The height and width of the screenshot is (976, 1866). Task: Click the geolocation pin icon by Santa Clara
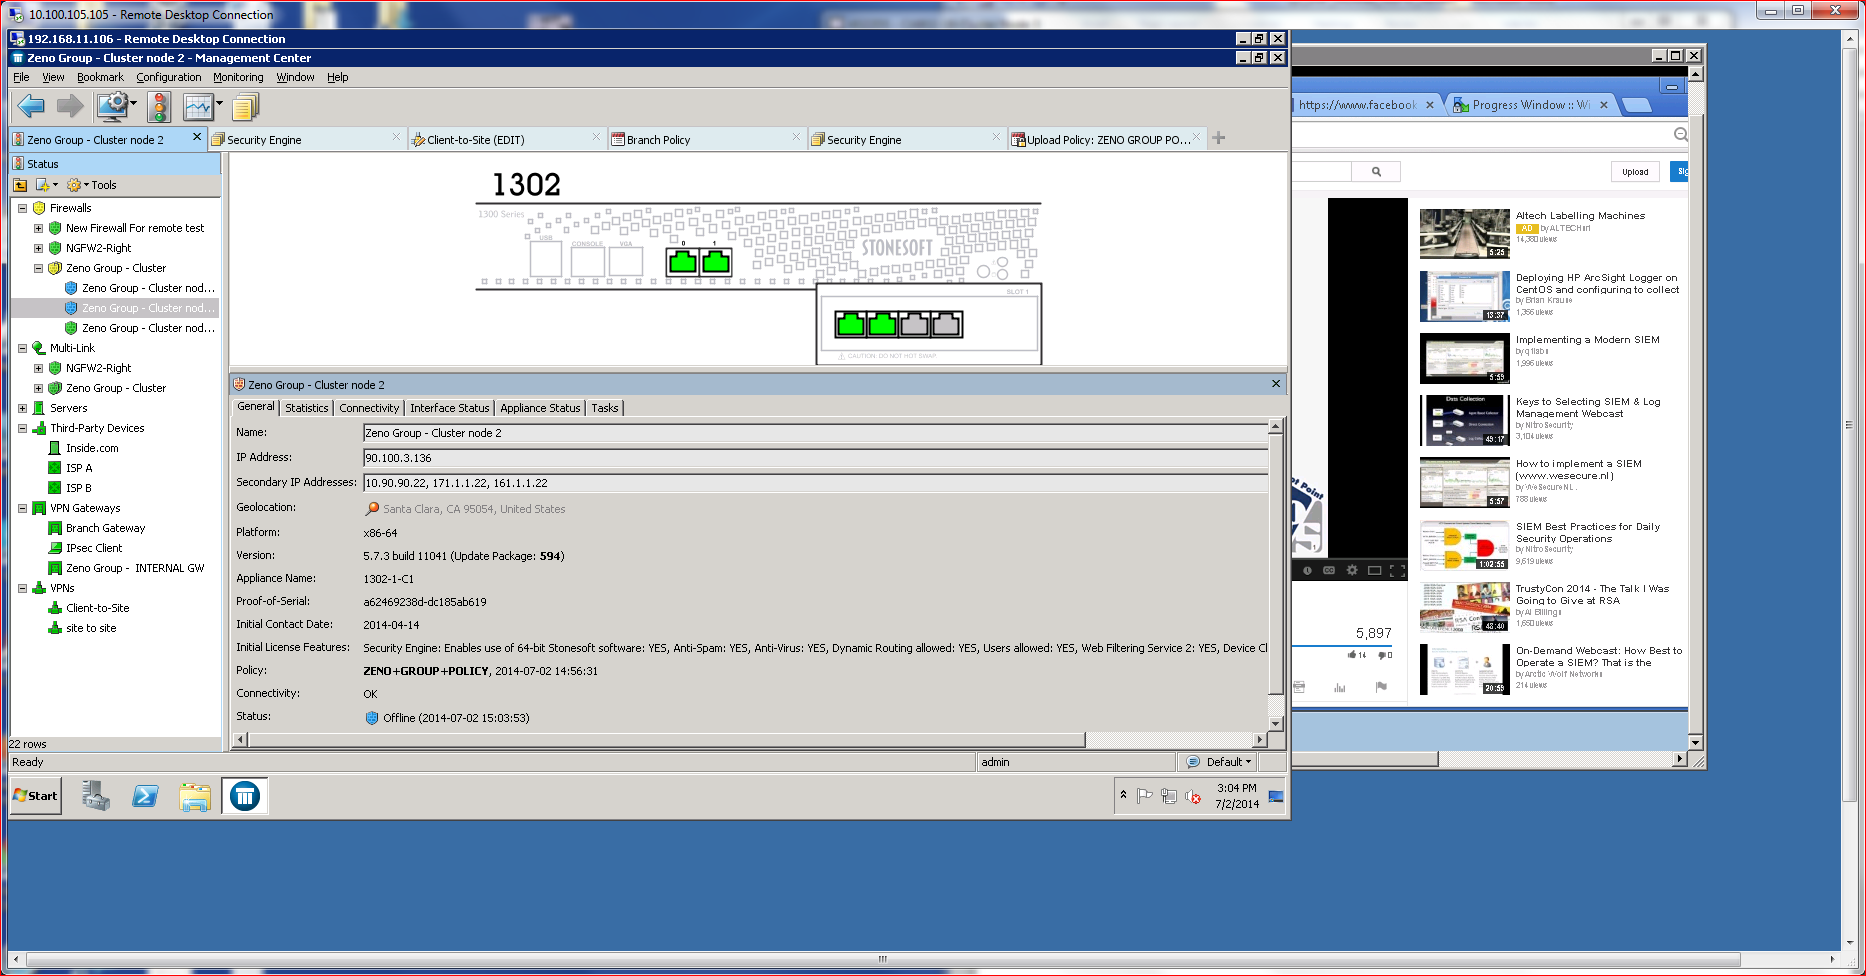[x=372, y=508]
